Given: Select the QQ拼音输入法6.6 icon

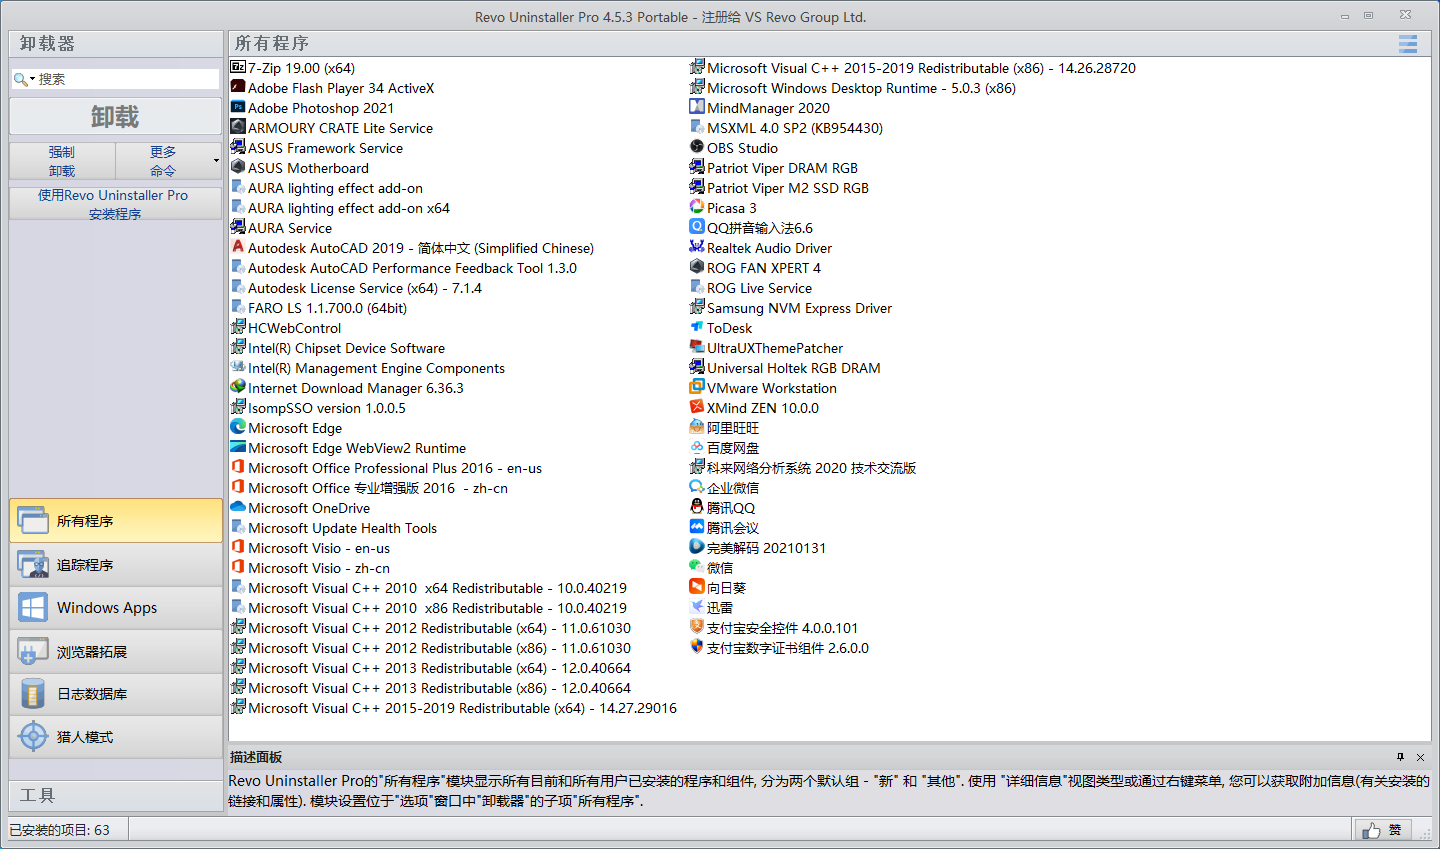Looking at the screenshot, I should pyautogui.click(x=697, y=227).
